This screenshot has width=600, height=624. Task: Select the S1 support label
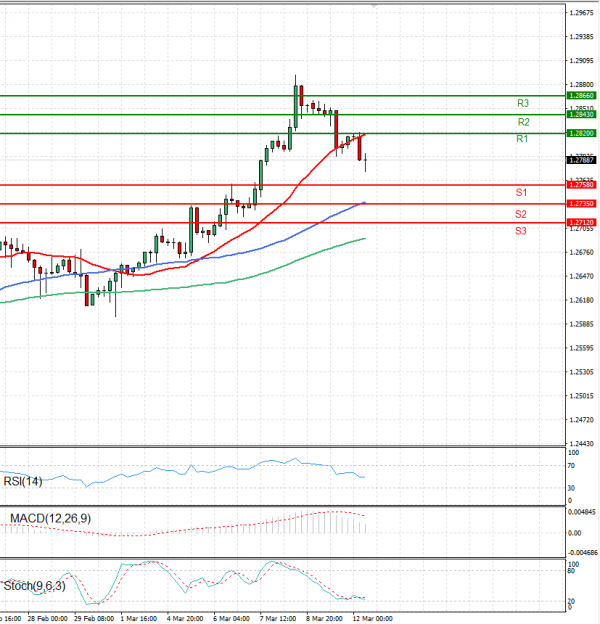(521, 191)
